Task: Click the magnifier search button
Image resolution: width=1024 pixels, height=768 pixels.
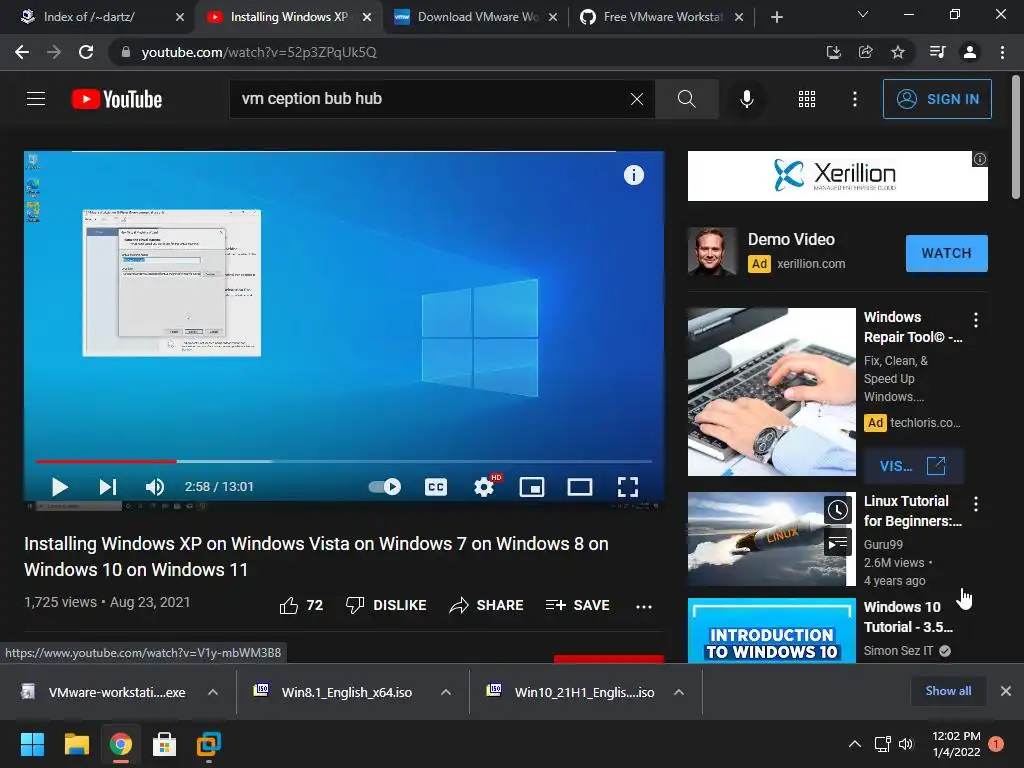Action: click(x=686, y=99)
